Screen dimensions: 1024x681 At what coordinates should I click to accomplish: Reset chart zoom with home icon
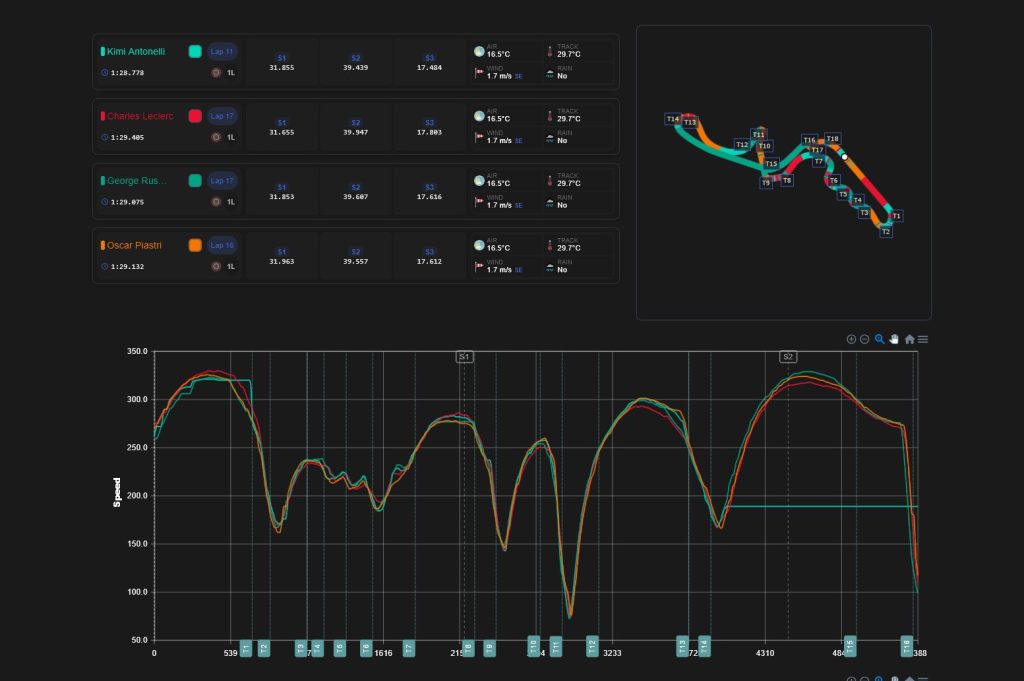[909, 340]
